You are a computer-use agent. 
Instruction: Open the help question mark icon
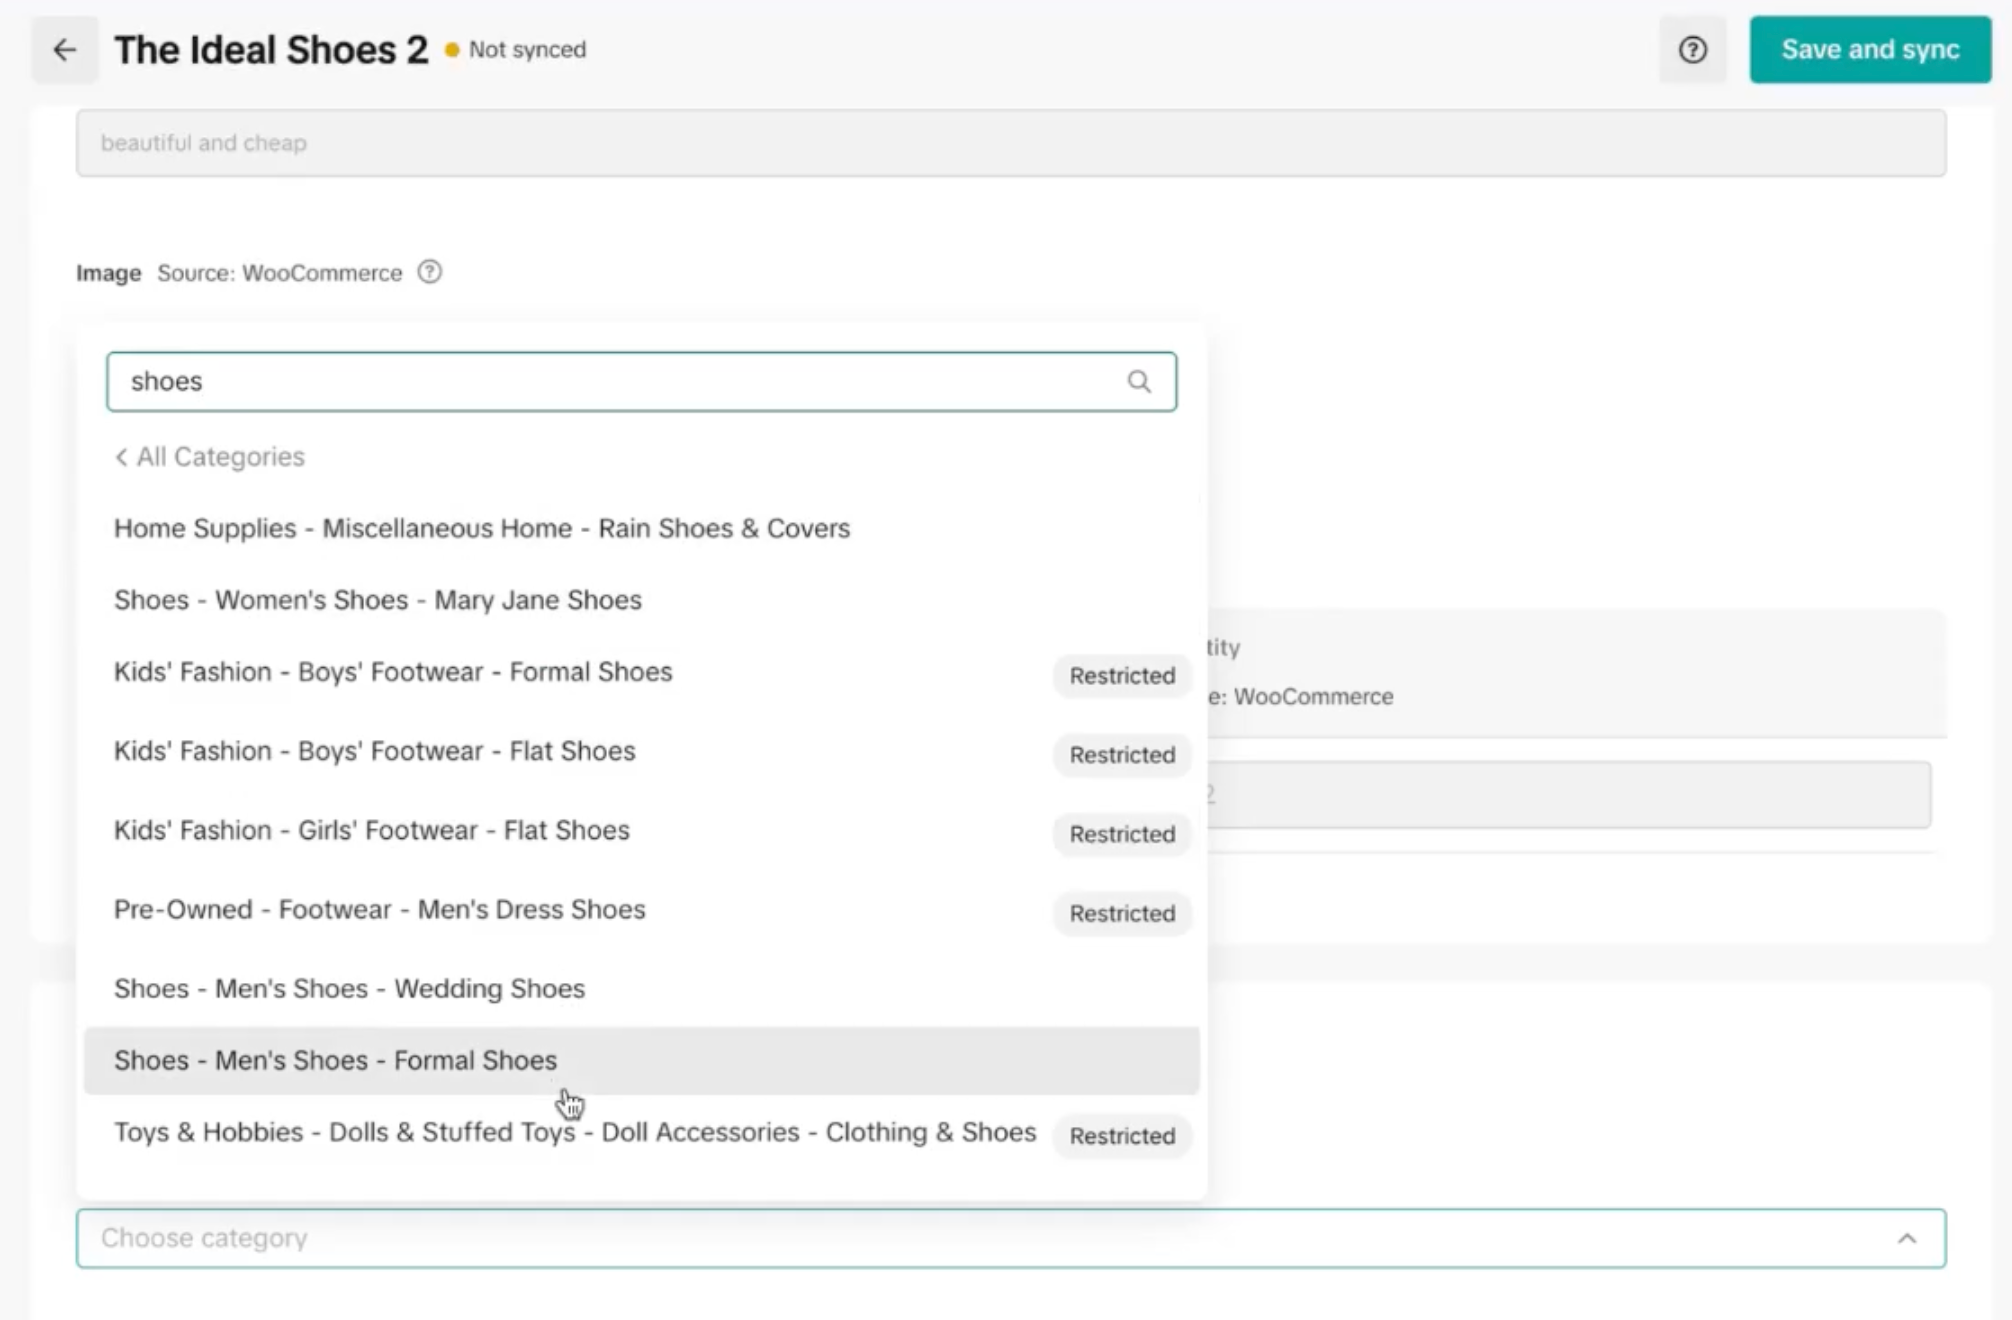tap(1692, 50)
